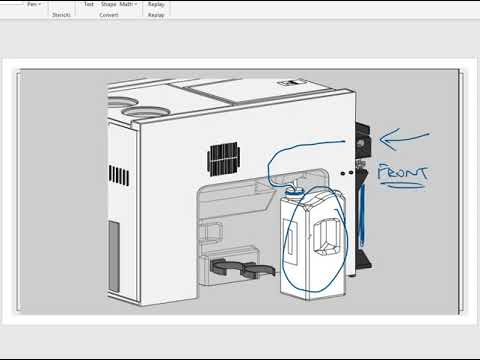Click the Convert group label
Screen dimensions: 480x360
(x=109, y=15)
